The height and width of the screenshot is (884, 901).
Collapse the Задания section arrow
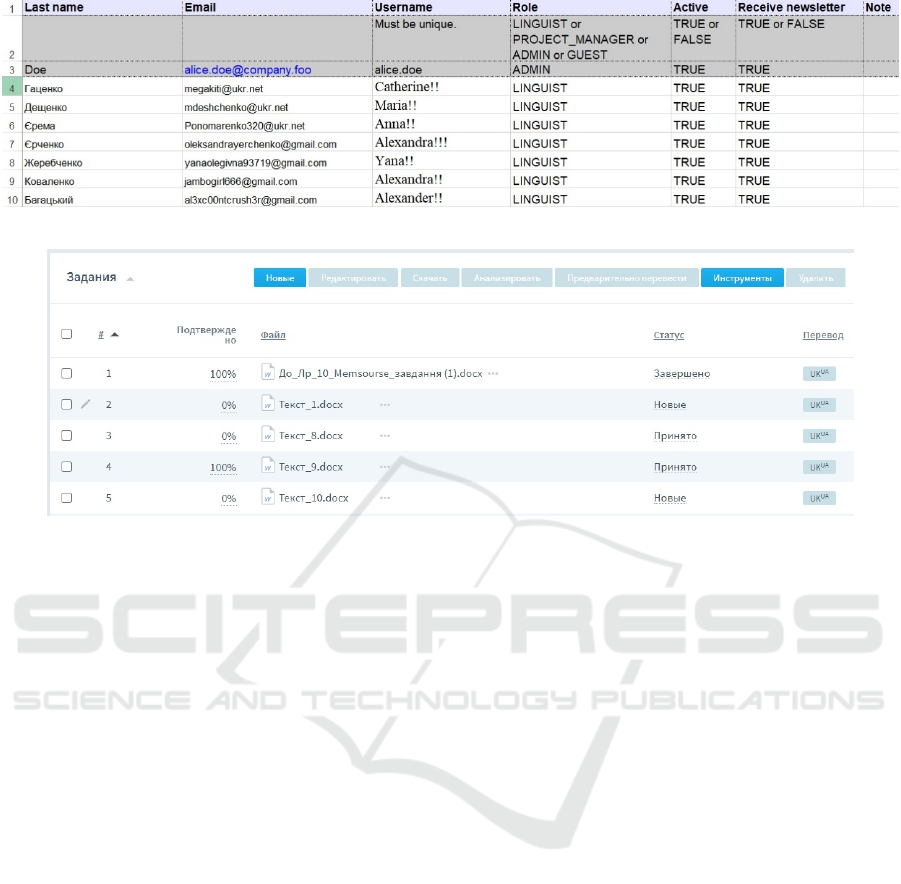pos(130,278)
